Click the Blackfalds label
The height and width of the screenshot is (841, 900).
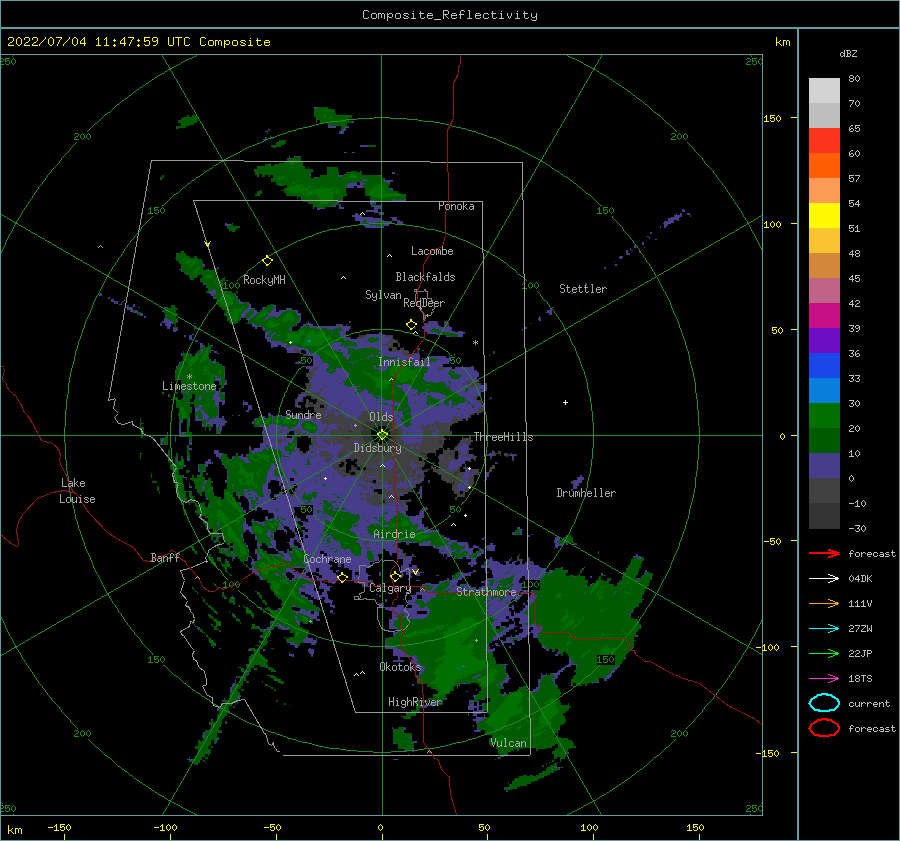(x=425, y=277)
